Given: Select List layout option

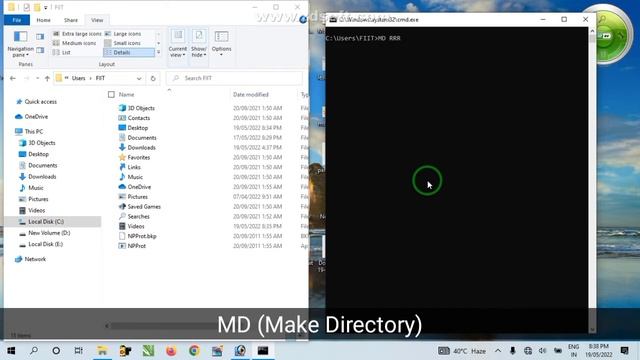Looking at the screenshot, I should 62,53.
